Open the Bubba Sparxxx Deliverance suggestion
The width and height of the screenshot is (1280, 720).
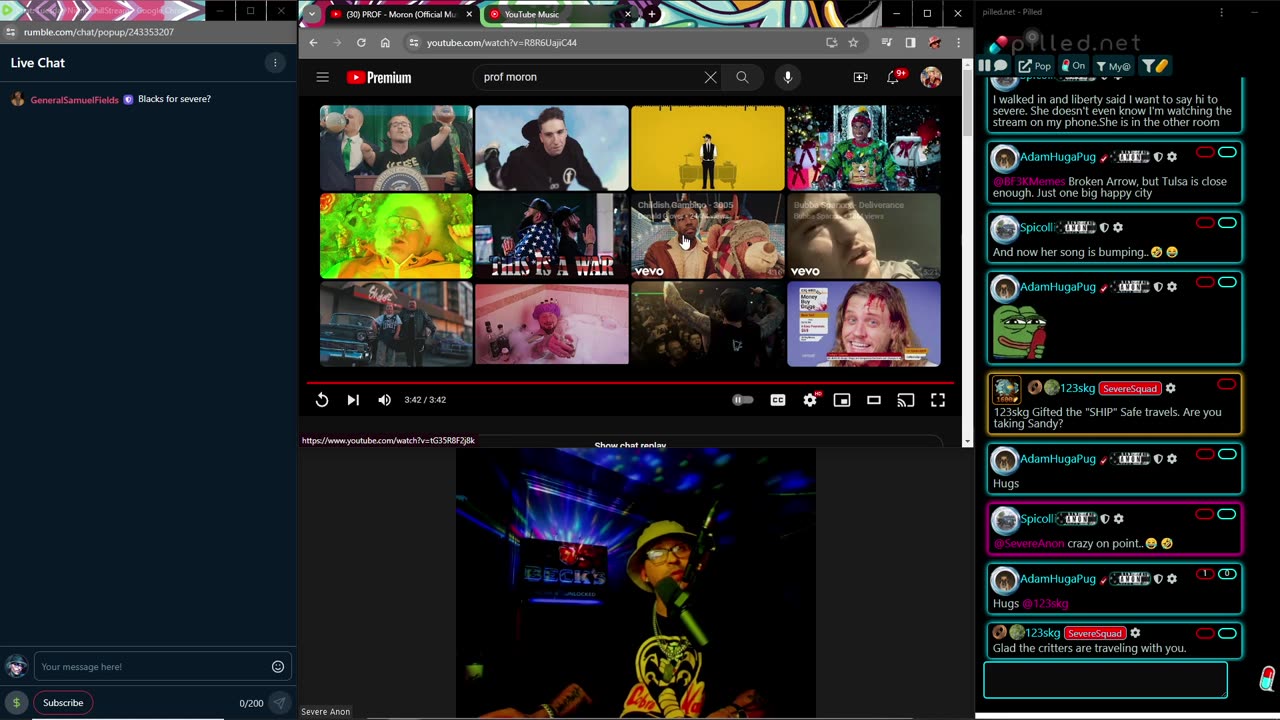click(864, 235)
